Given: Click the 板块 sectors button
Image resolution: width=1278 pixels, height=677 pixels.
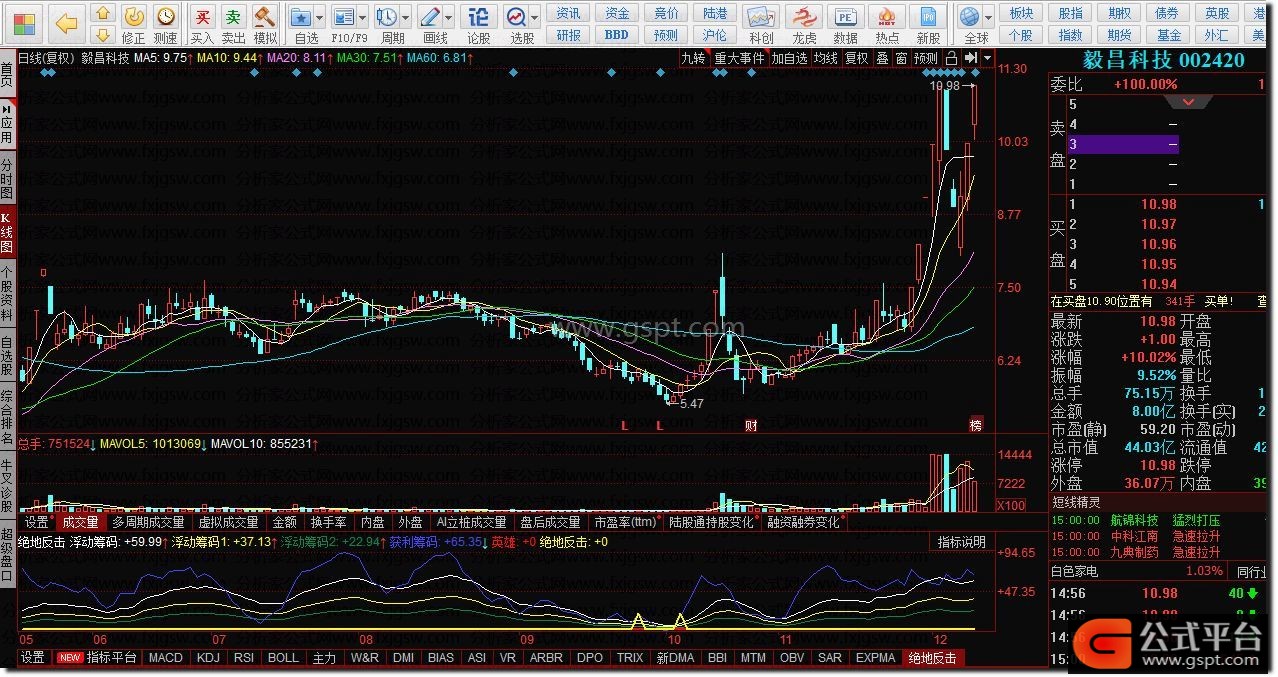Looking at the screenshot, I should tap(1021, 13).
